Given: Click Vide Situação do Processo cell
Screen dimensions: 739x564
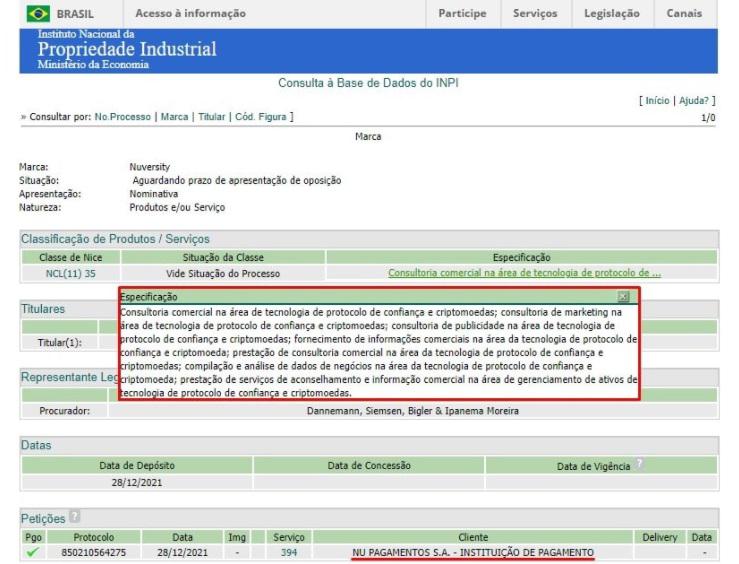Looking at the screenshot, I should [x=223, y=273].
